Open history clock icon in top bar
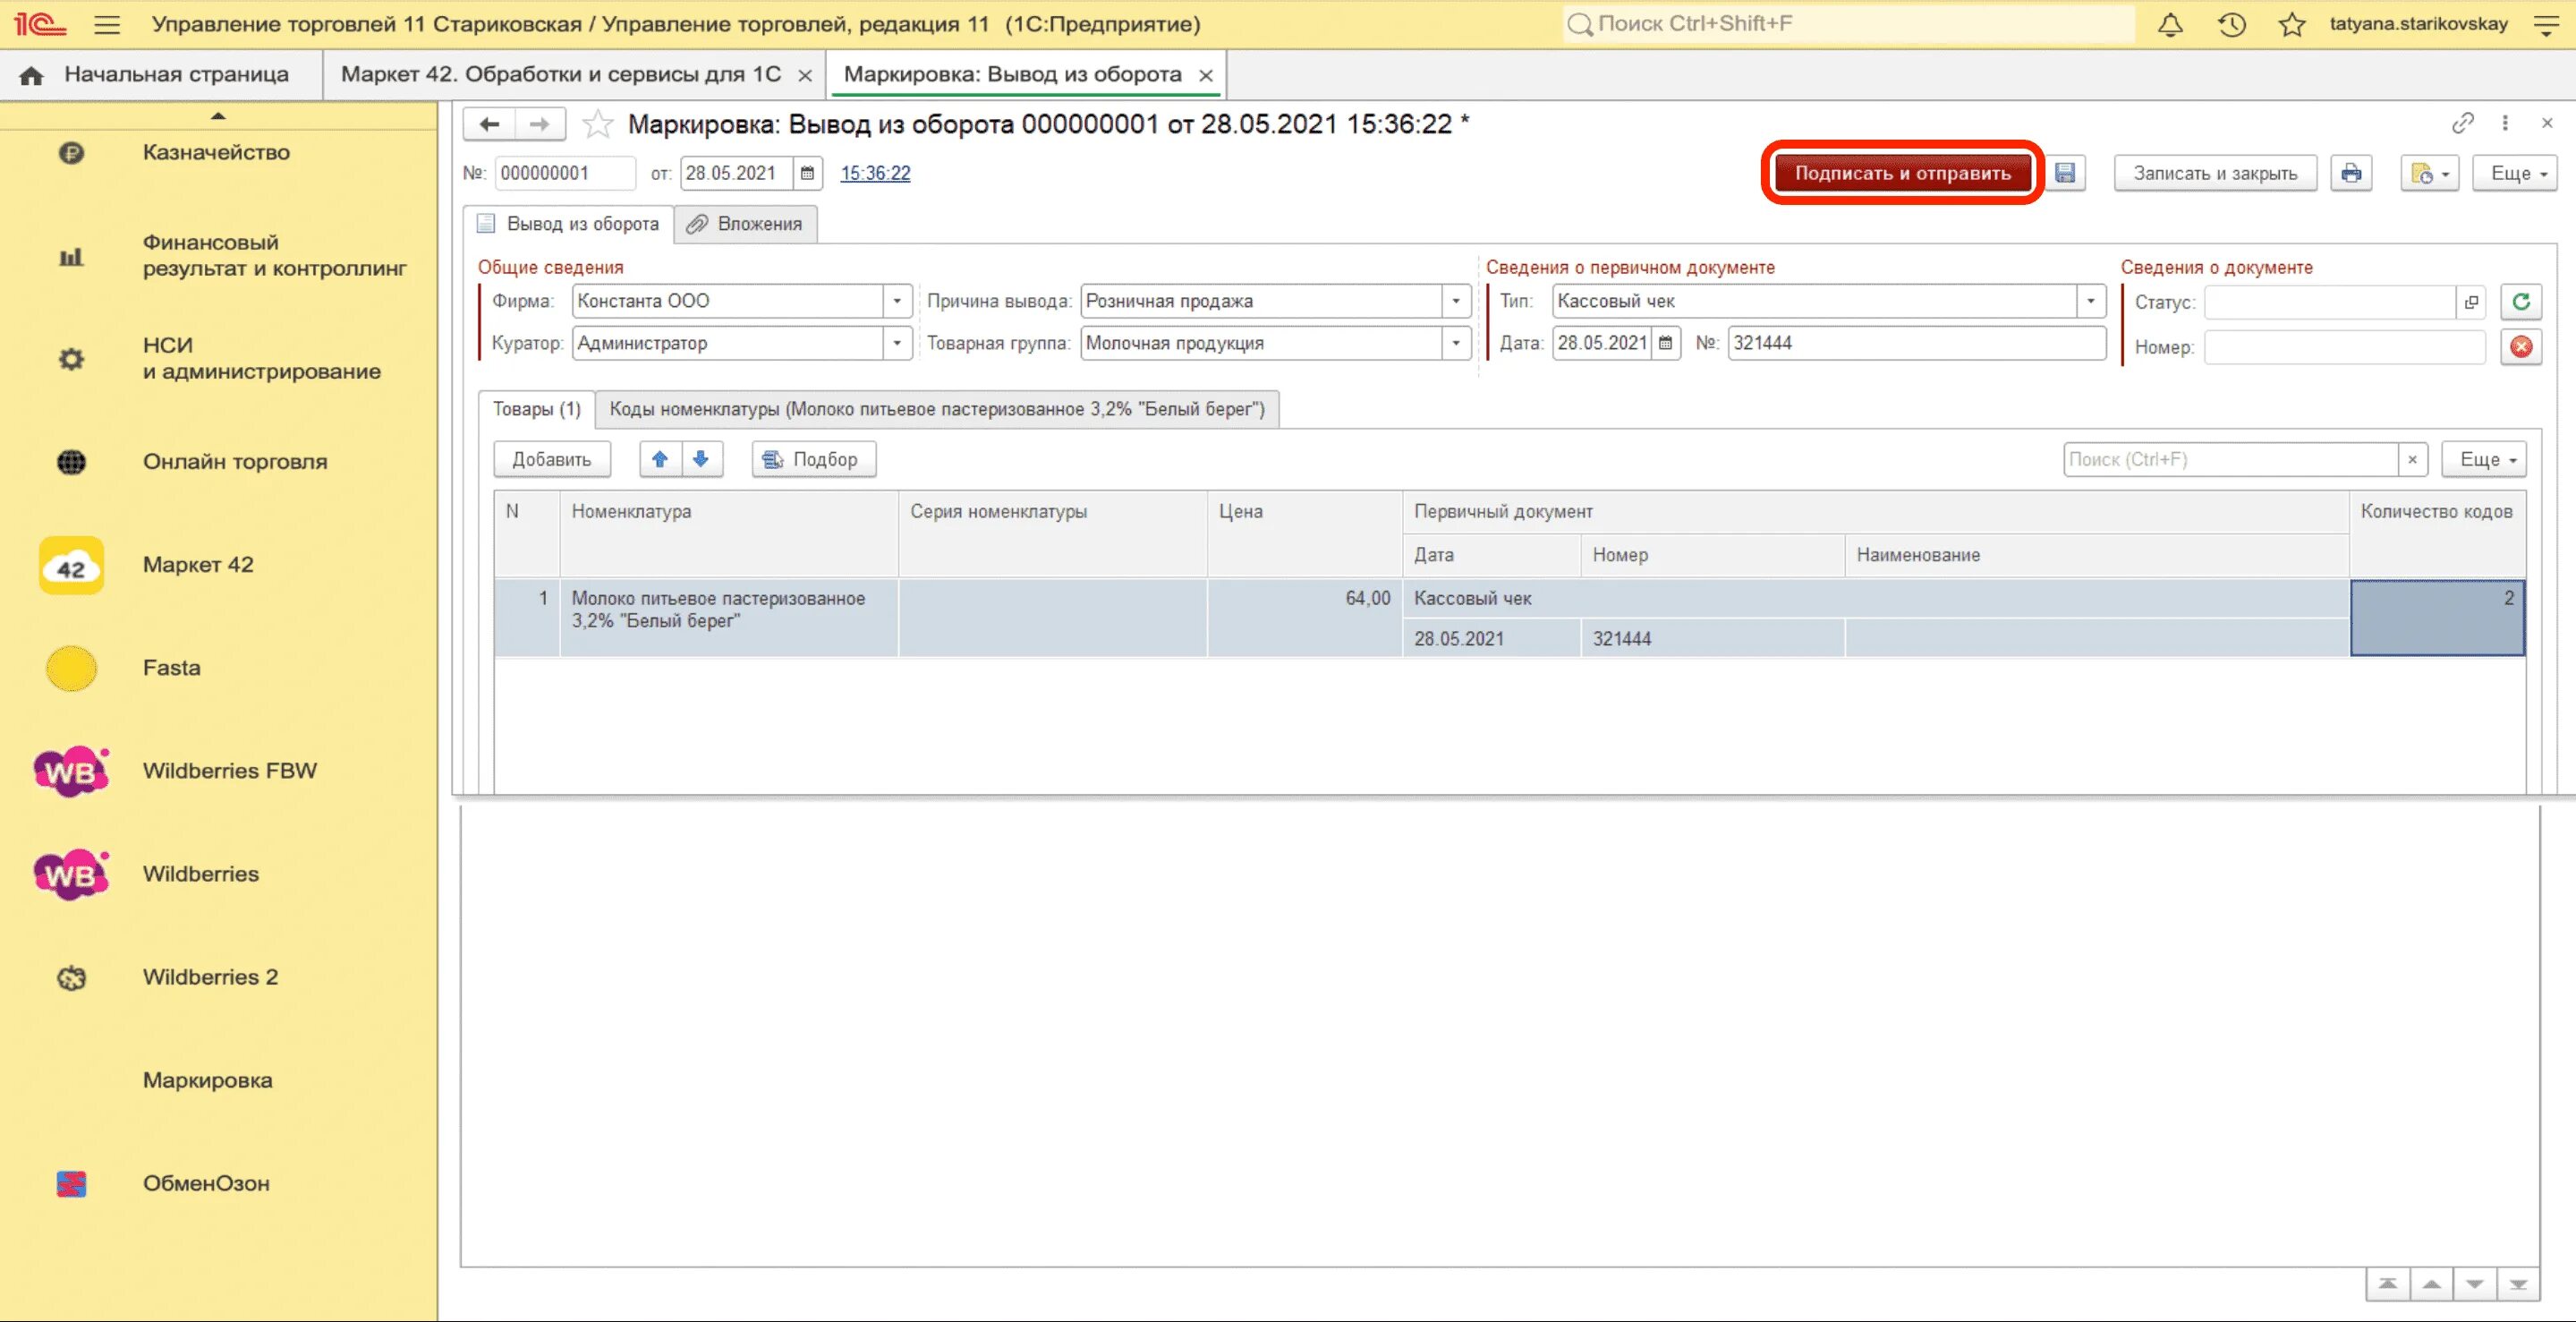Image resolution: width=2576 pixels, height=1322 pixels. 2231,24
